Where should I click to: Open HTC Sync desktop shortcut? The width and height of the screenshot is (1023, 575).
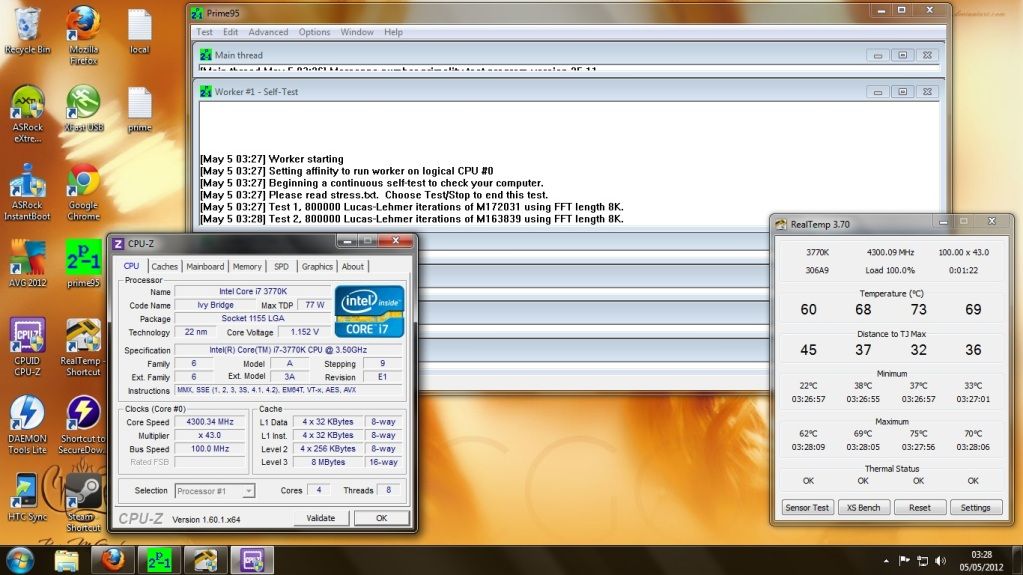(x=27, y=497)
